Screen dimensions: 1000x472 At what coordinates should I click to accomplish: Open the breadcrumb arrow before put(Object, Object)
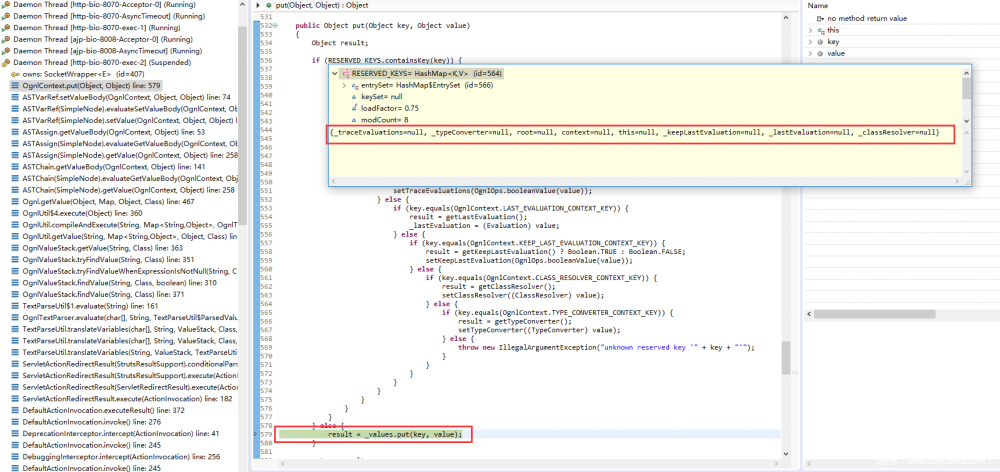coord(258,5)
